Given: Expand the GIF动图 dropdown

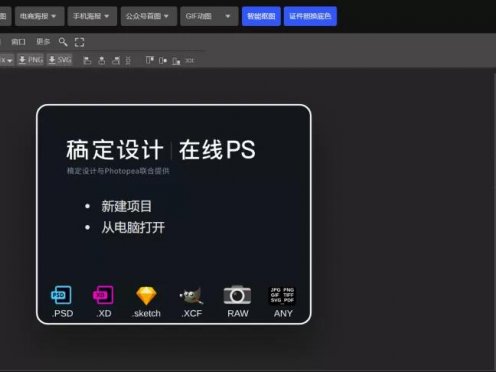Looking at the screenshot, I should coord(209,16).
